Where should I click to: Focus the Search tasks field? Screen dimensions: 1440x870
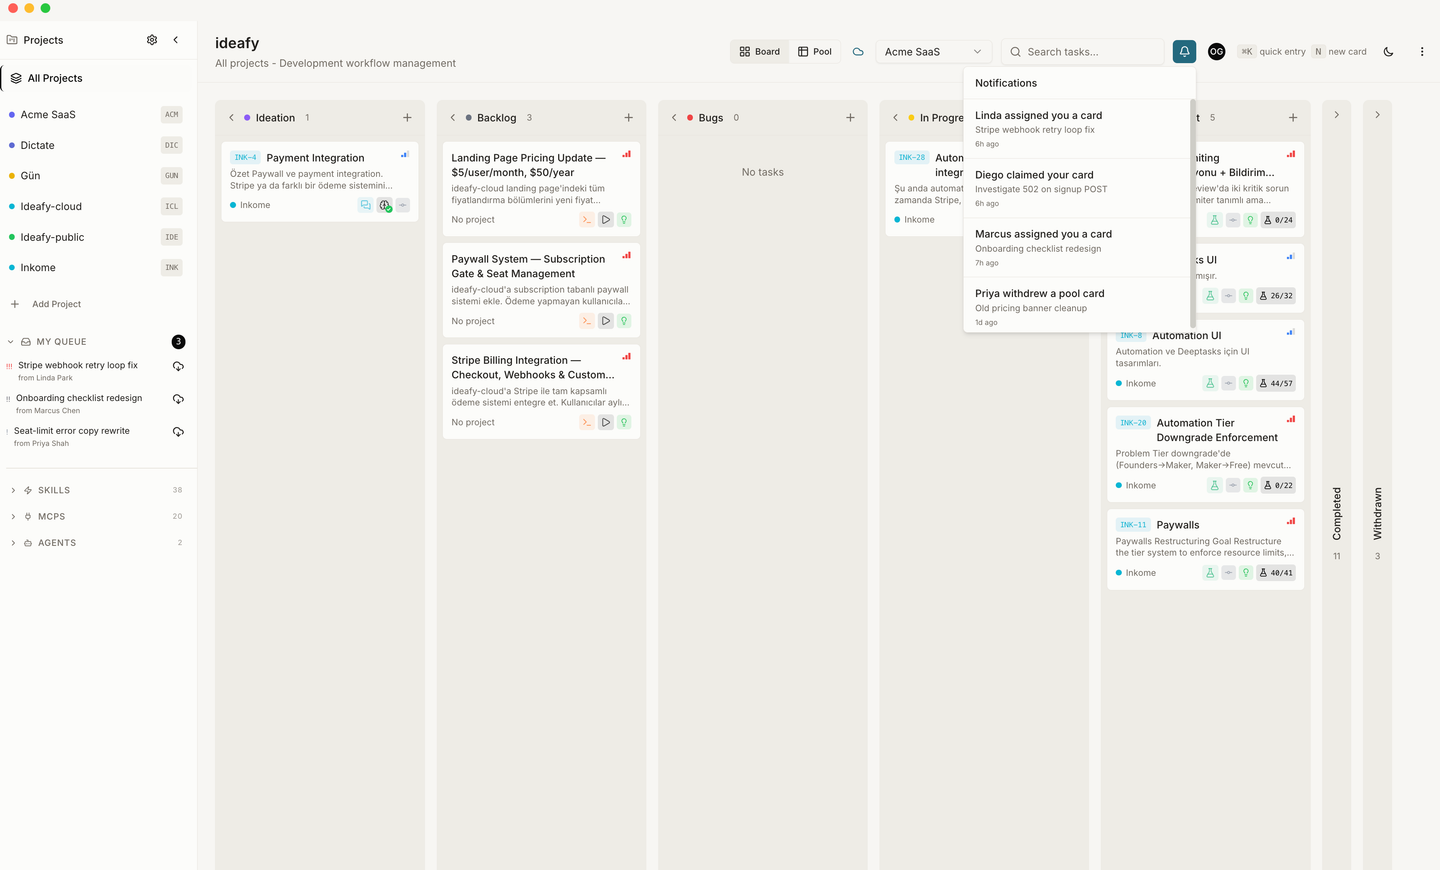(1083, 52)
